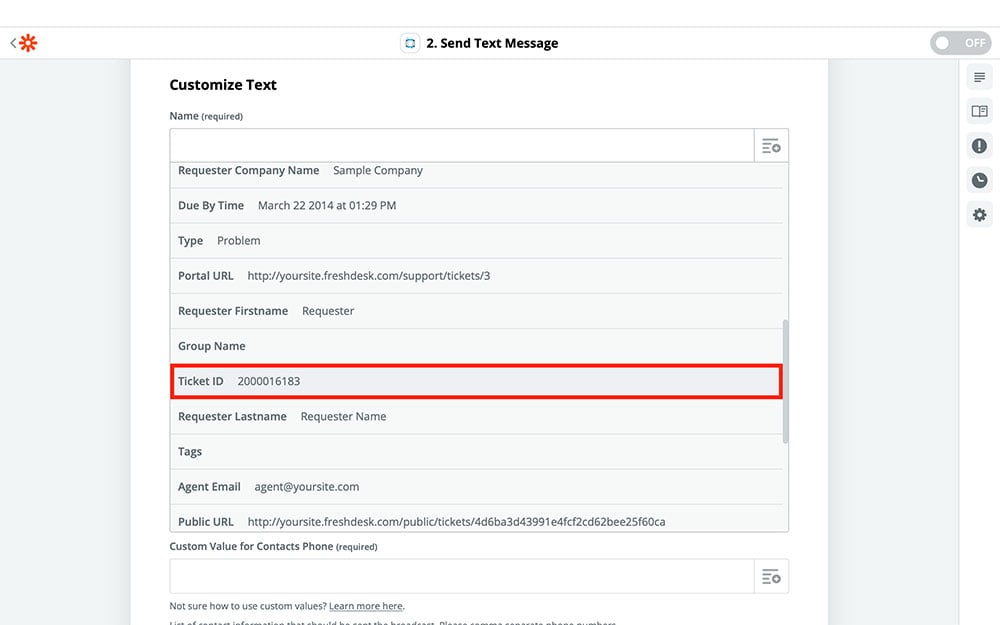Click the back arrow beside Zapier logo
The height and width of the screenshot is (625, 1000).
pyautogui.click(x=13, y=43)
